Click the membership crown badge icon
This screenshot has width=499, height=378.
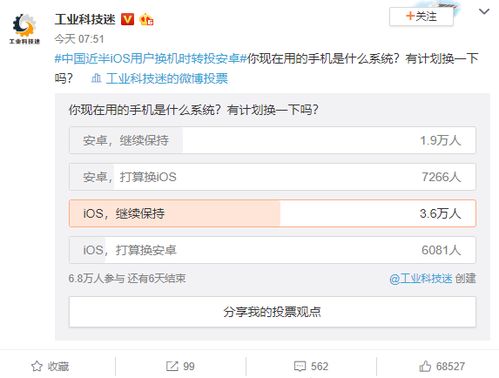pos(147,20)
